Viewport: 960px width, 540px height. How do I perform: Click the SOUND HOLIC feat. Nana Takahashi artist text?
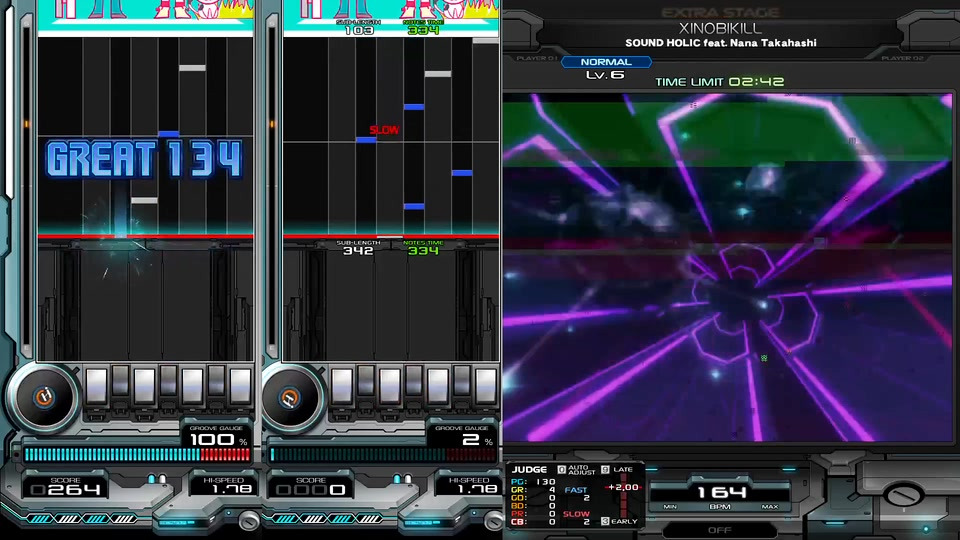coord(721,43)
